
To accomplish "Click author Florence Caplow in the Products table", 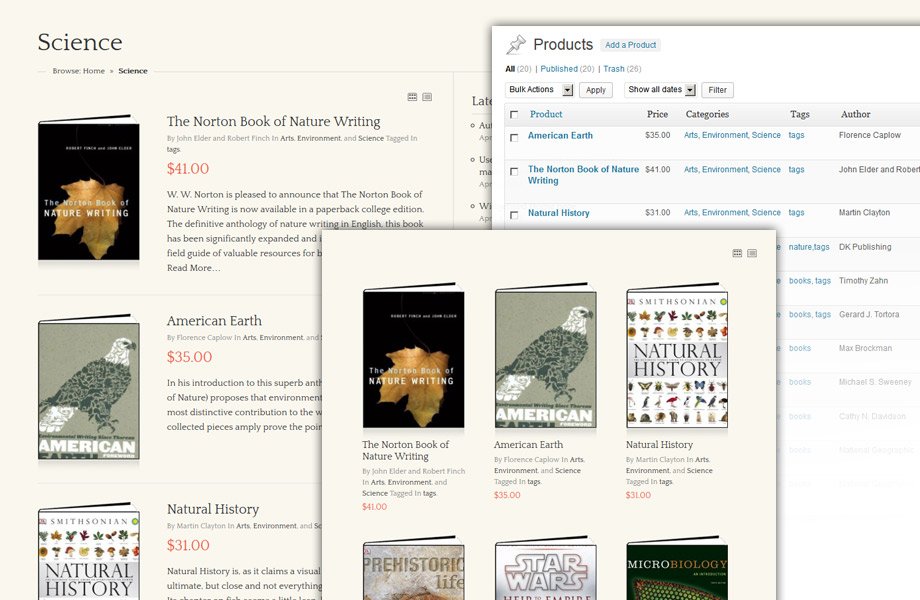I will click(x=870, y=135).
